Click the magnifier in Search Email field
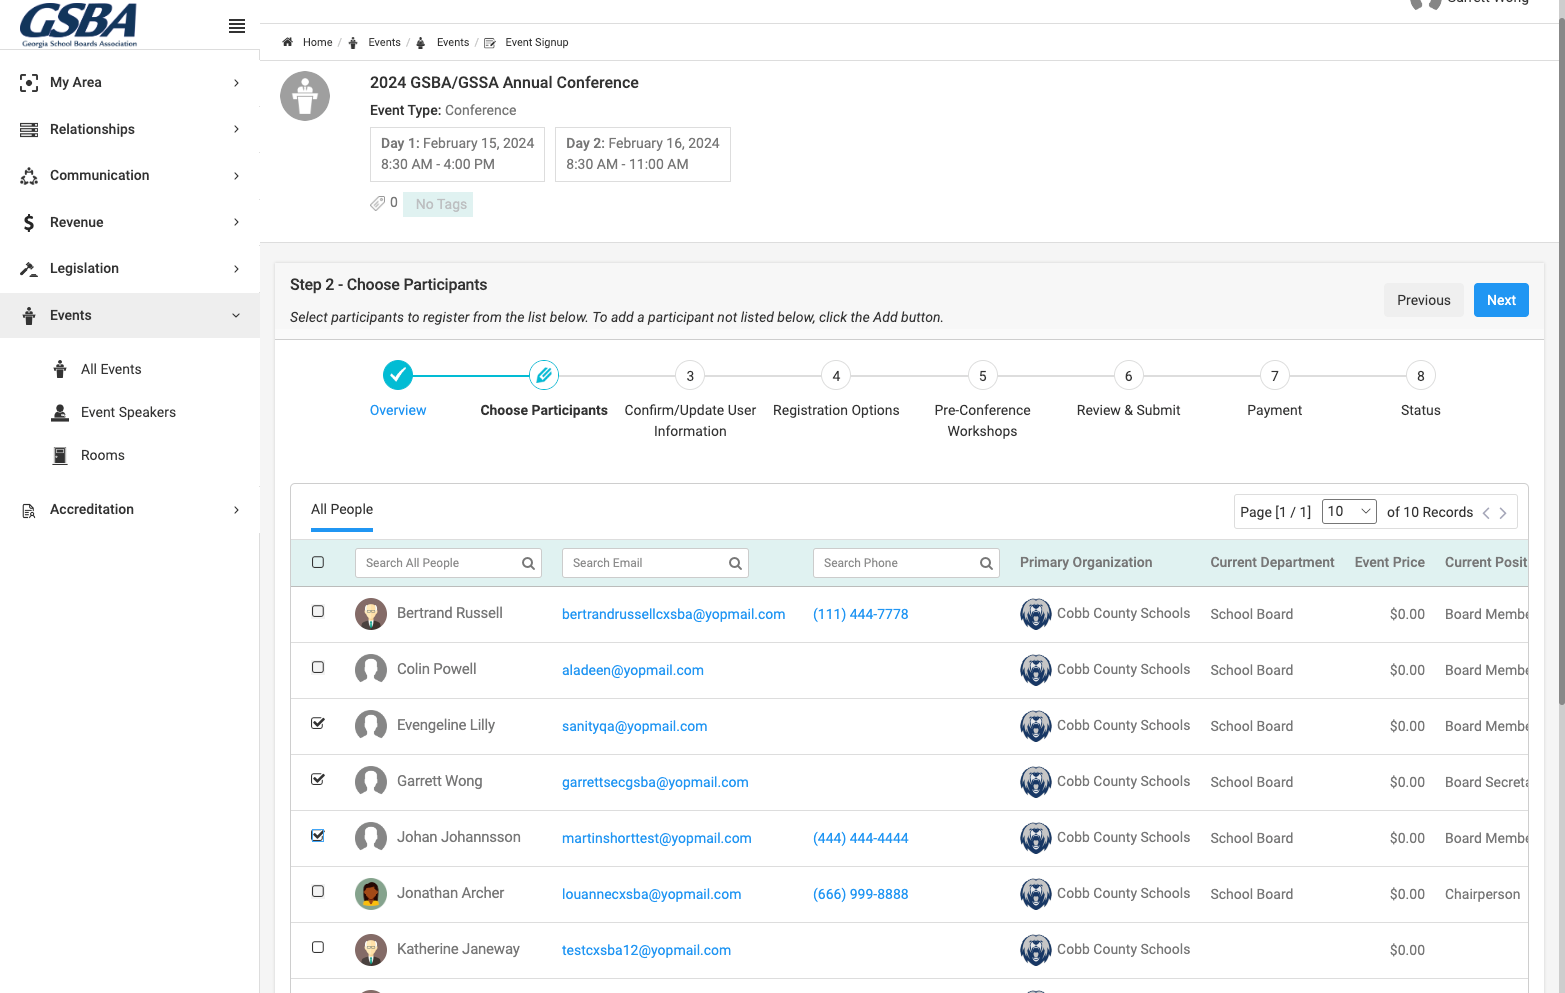 (735, 563)
